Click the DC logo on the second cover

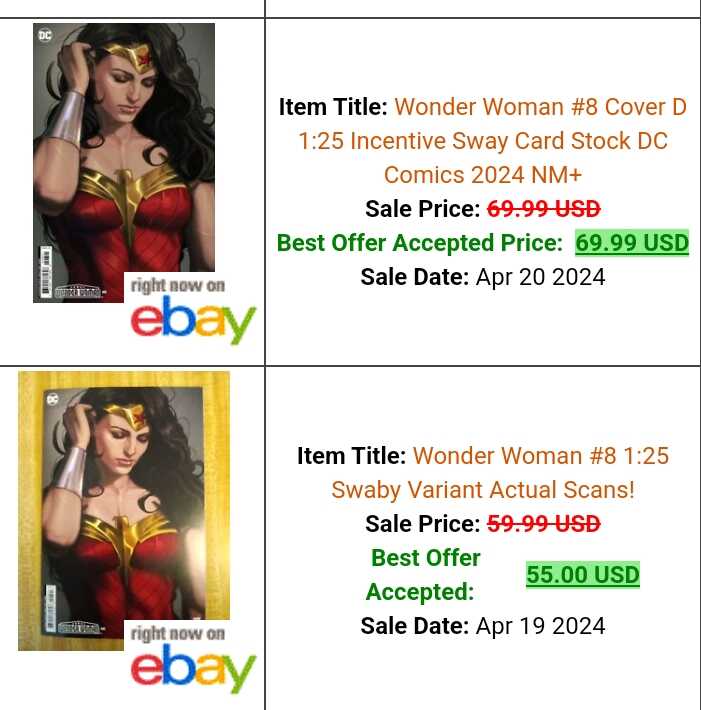coord(53,399)
